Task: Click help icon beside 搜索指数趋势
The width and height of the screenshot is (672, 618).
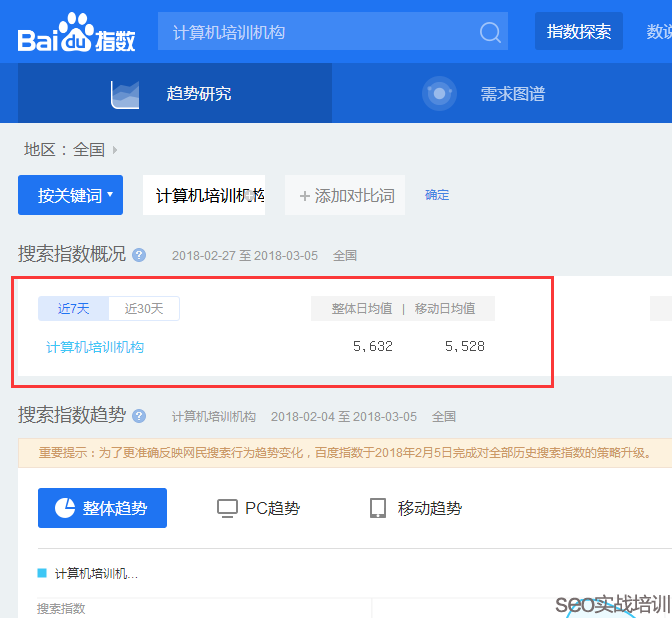Action: click(139, 416)
